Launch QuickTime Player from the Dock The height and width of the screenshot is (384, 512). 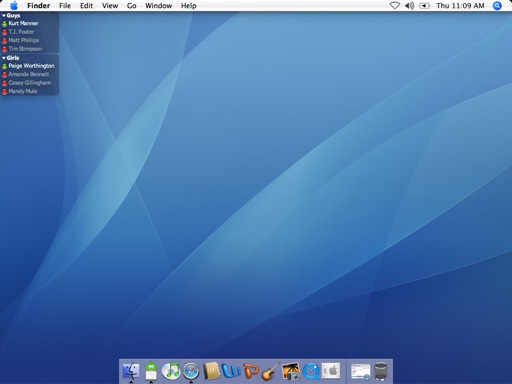(x=311, y=371)
